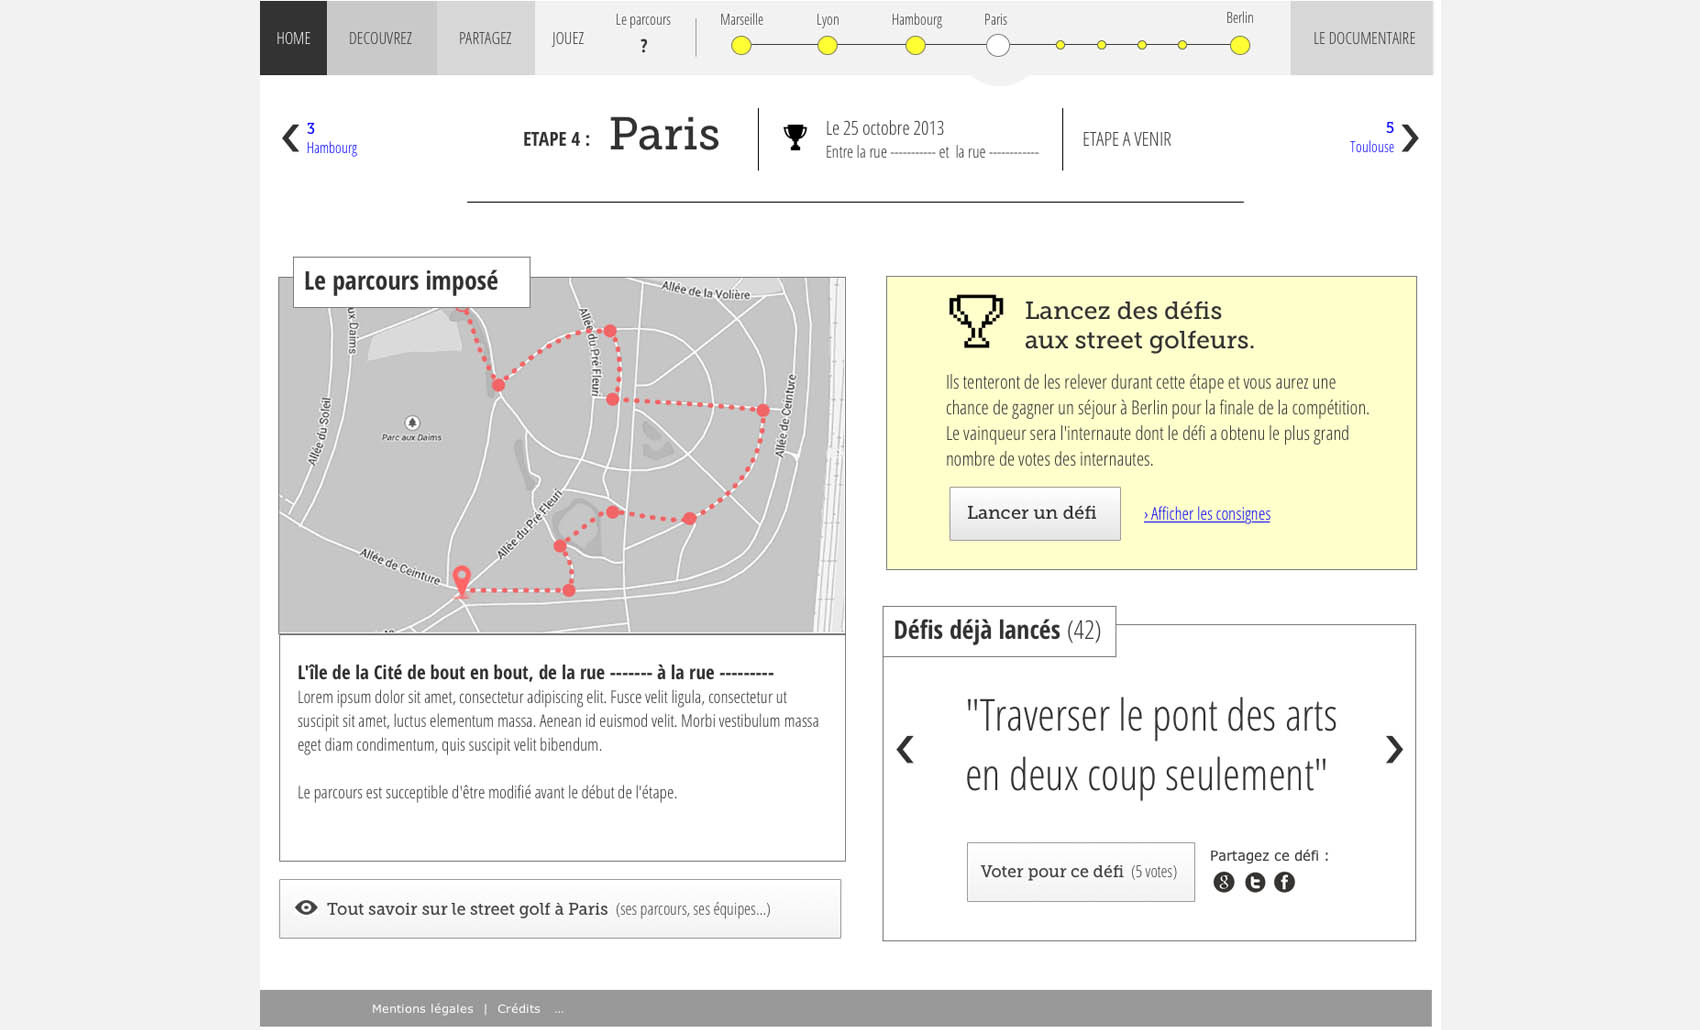This screenshot has height=1030, width=1700.
Task: Open the HOME menu item
Action: [x=293, y=38]
